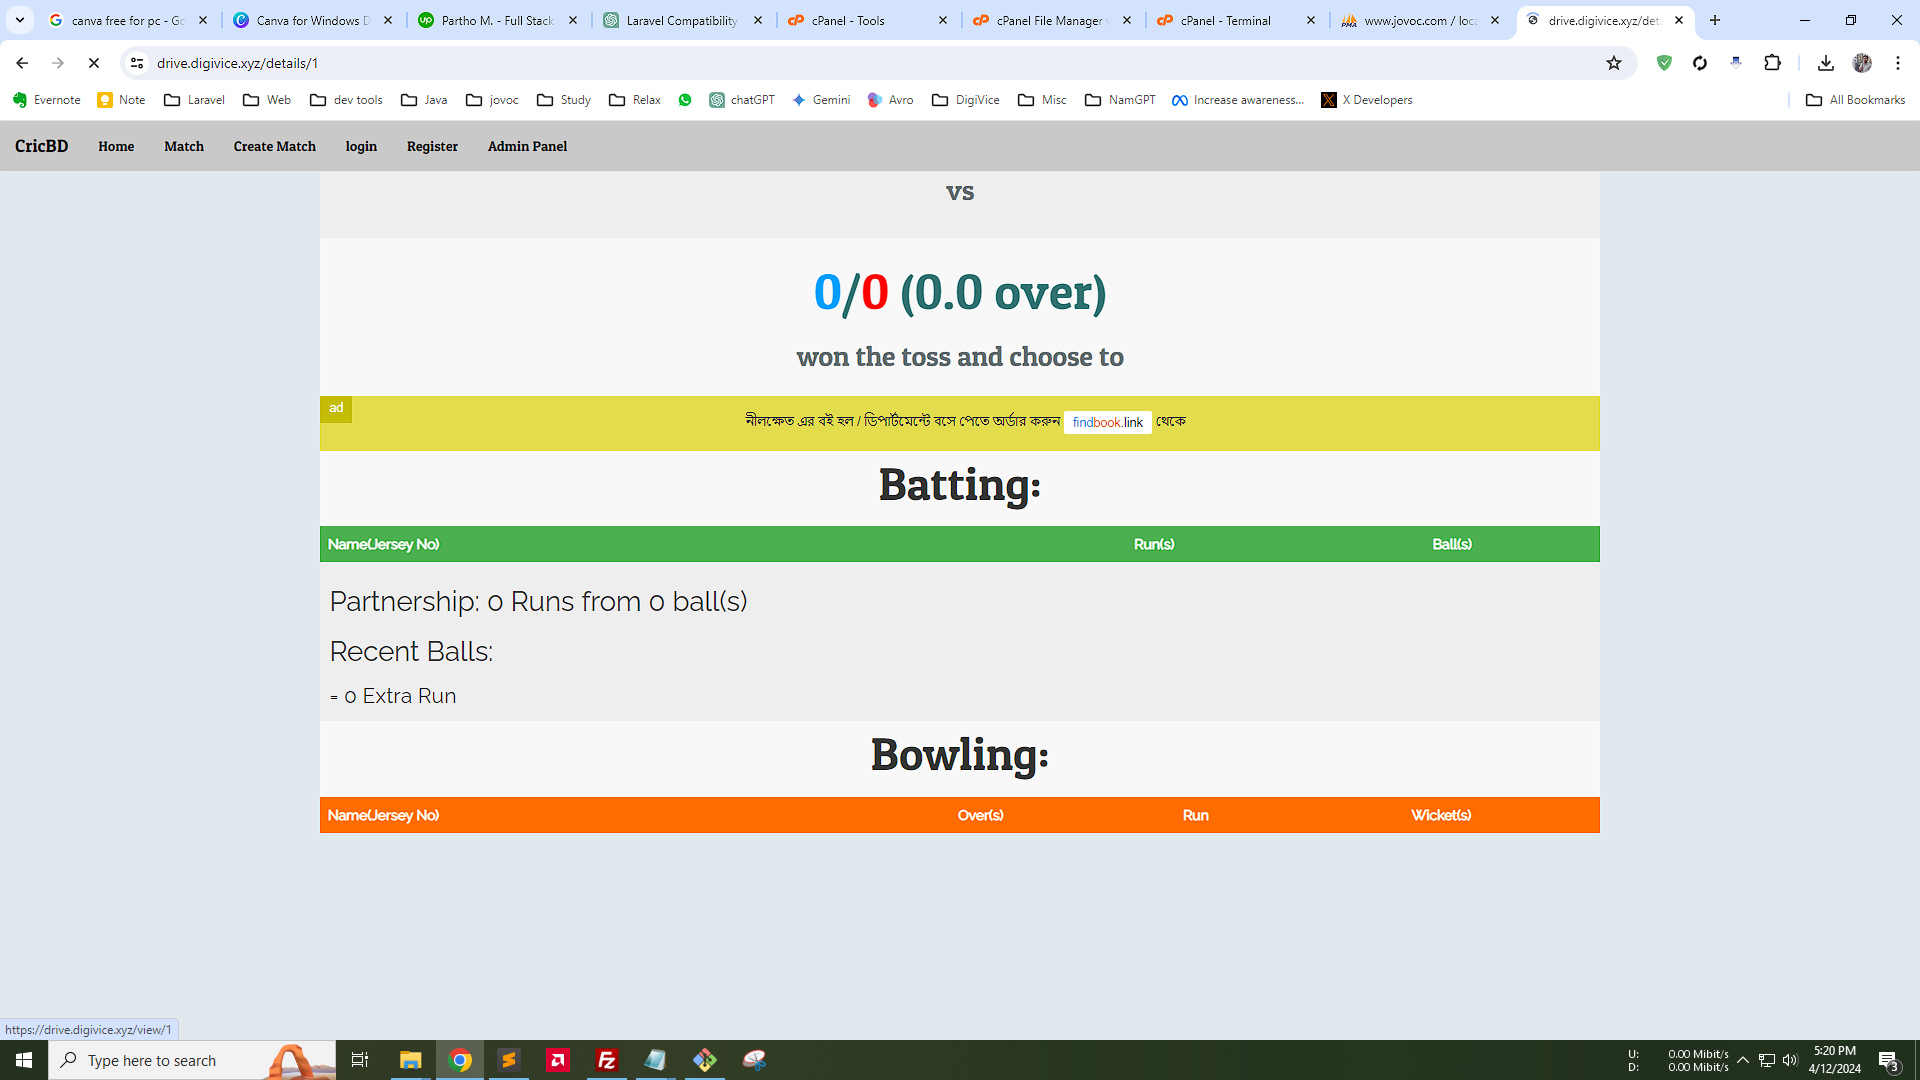Open the WhatsApp bookmark icon

[x=685, y=100]
